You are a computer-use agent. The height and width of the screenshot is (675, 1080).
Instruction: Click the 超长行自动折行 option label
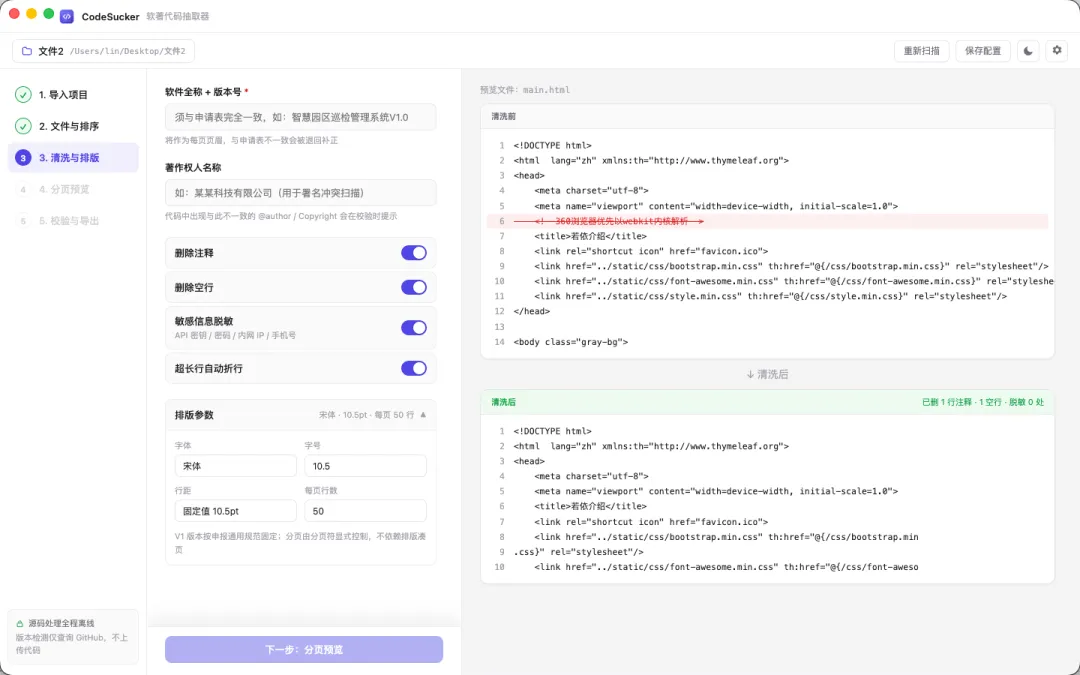pyautogui.click(x=209, y=368)
